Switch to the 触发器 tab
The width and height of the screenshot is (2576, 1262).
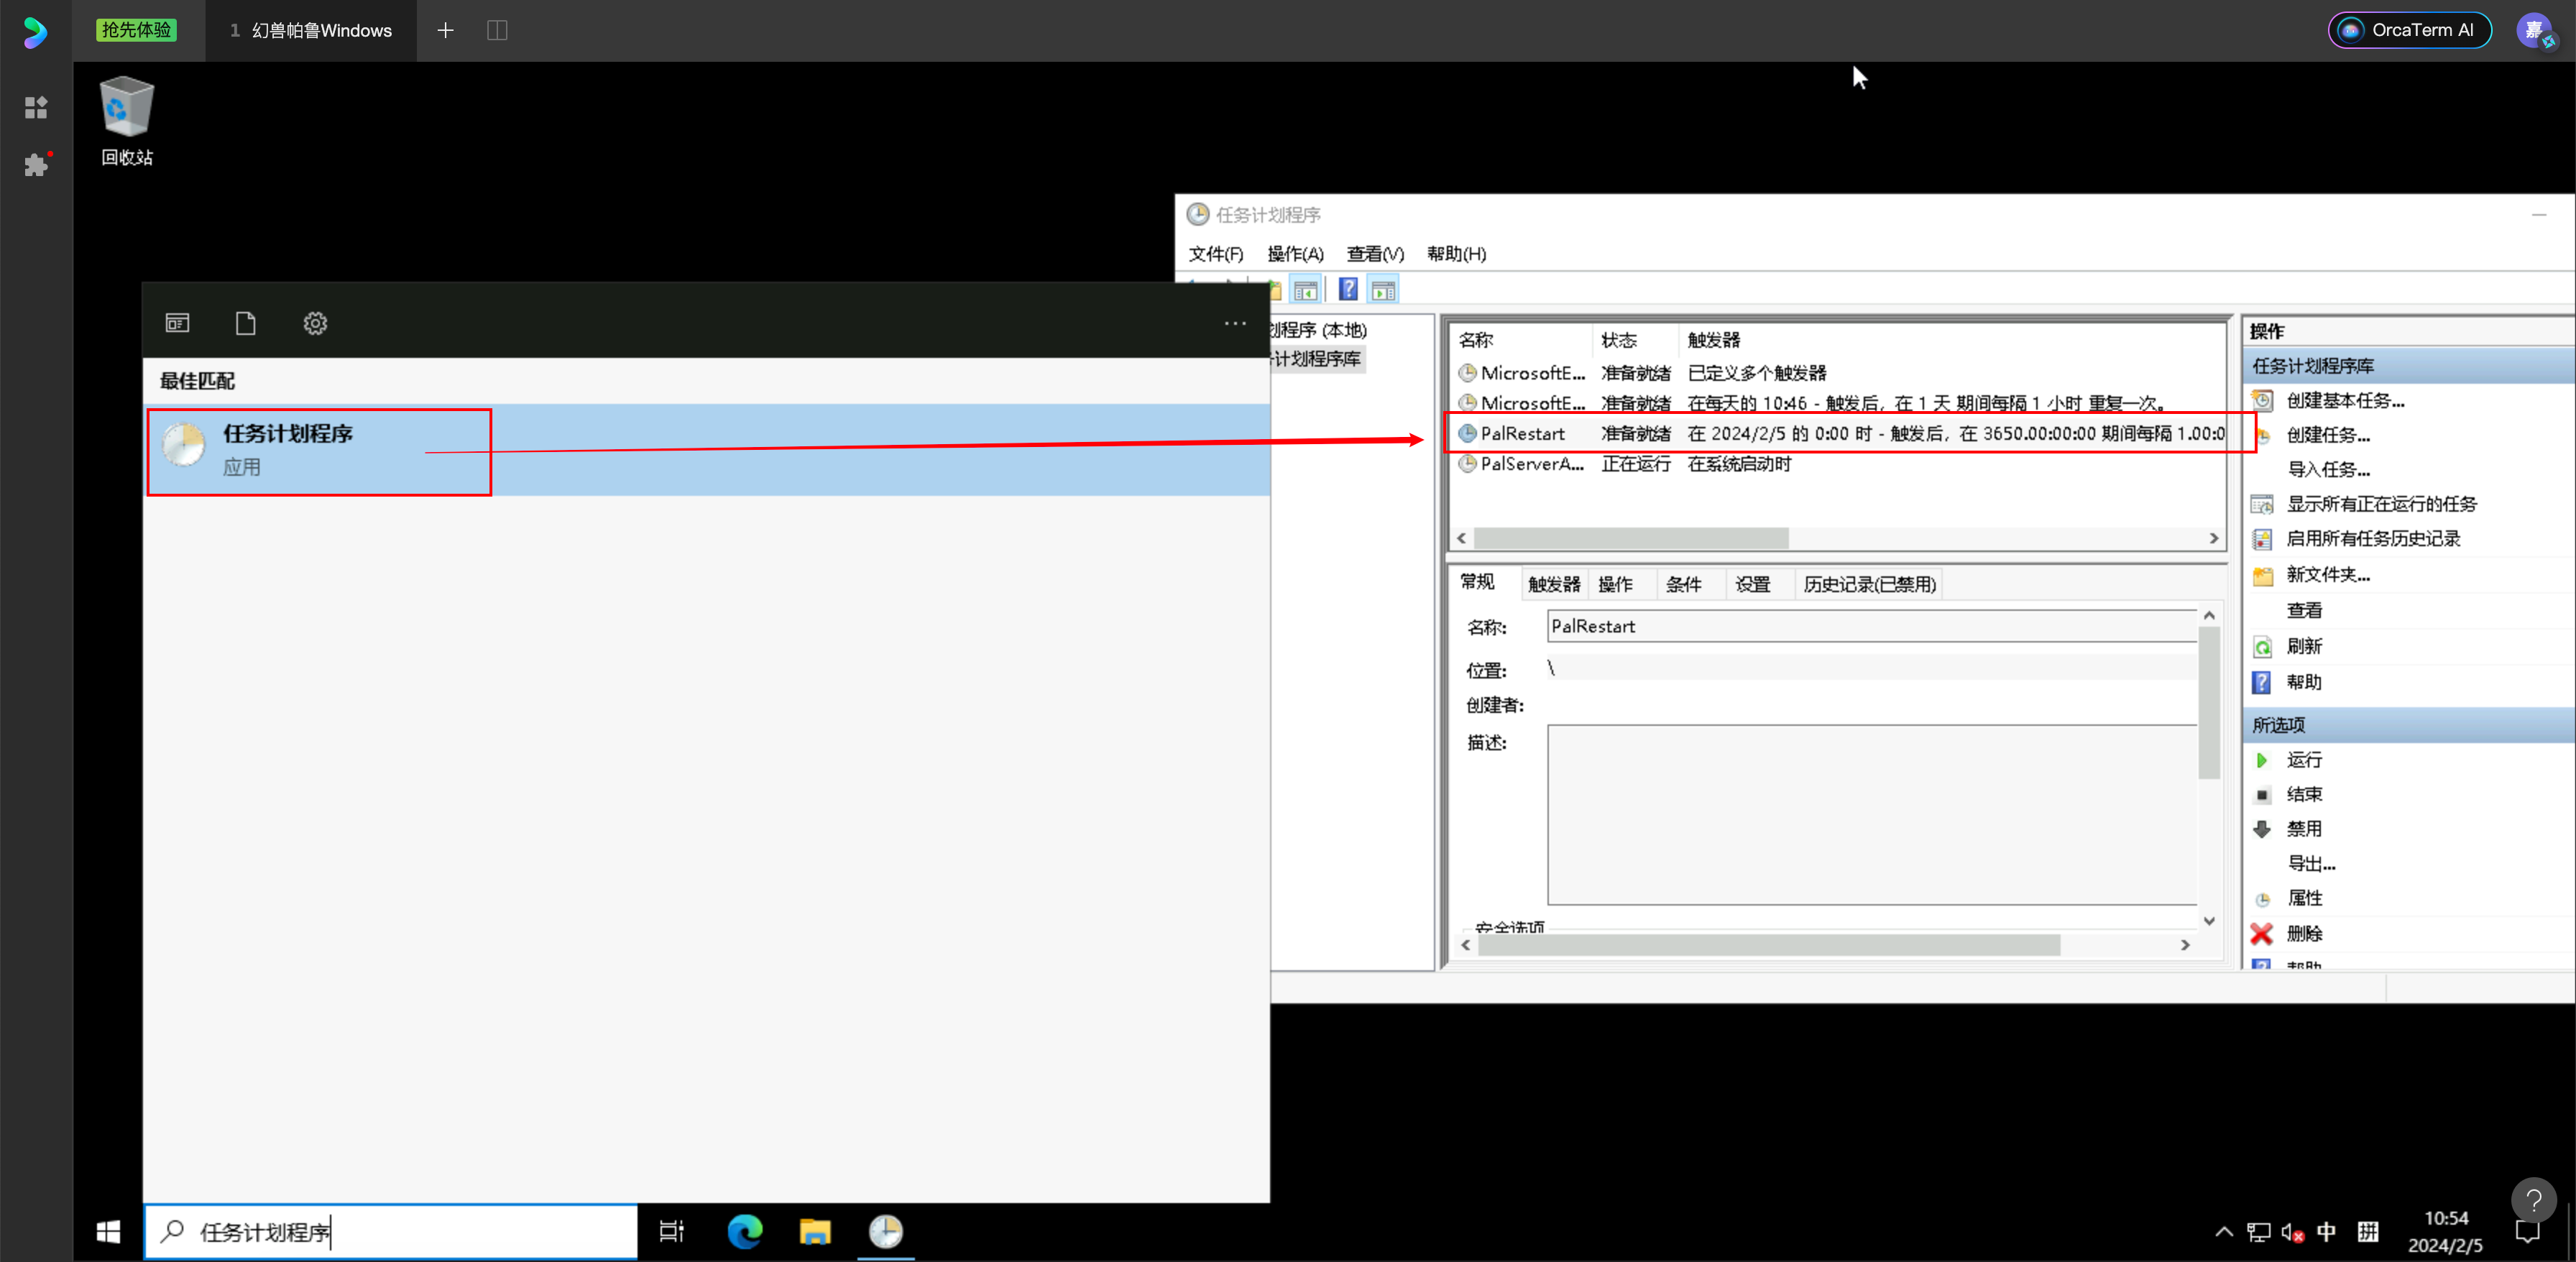click(1553, 584)
